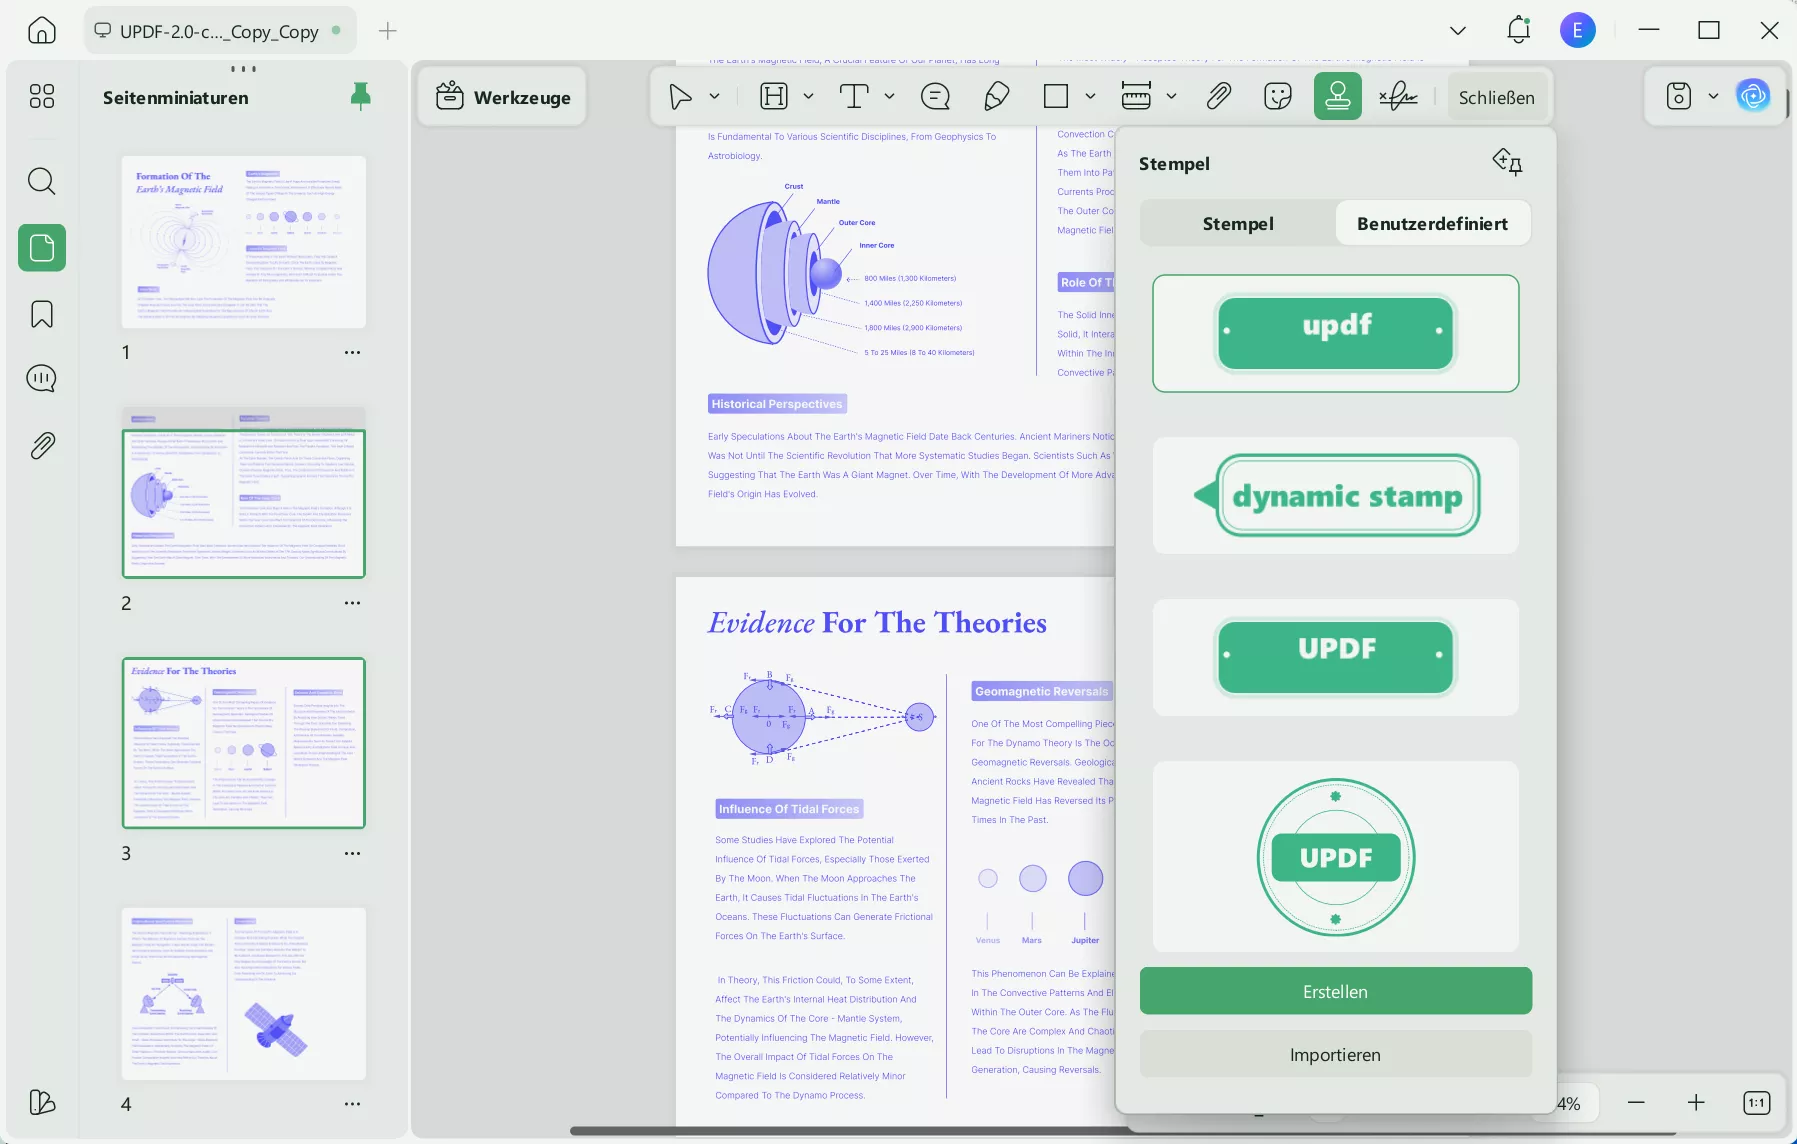The height and width of the screenshot is (1144, 1797).
Task: Open page 2 thumbnail
Action: tap(244, 492)
